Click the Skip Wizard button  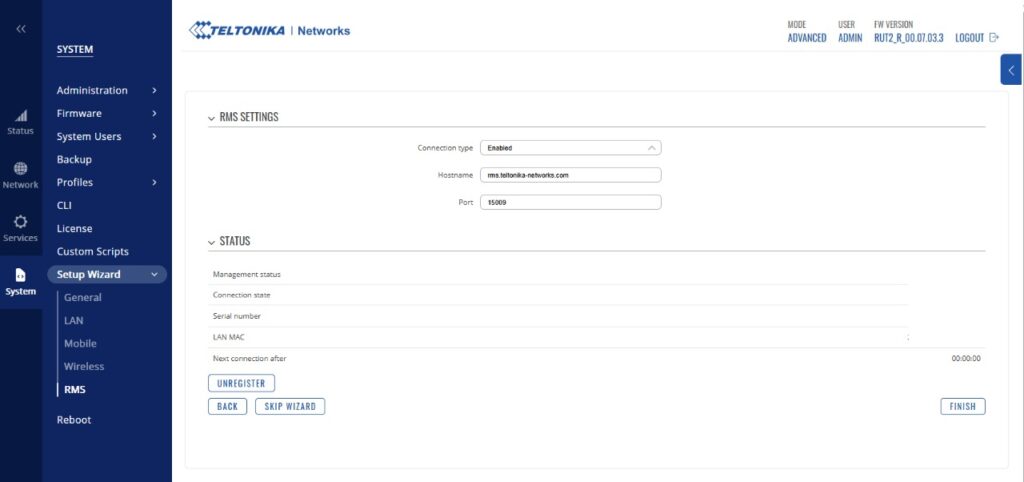coord(290,406)
